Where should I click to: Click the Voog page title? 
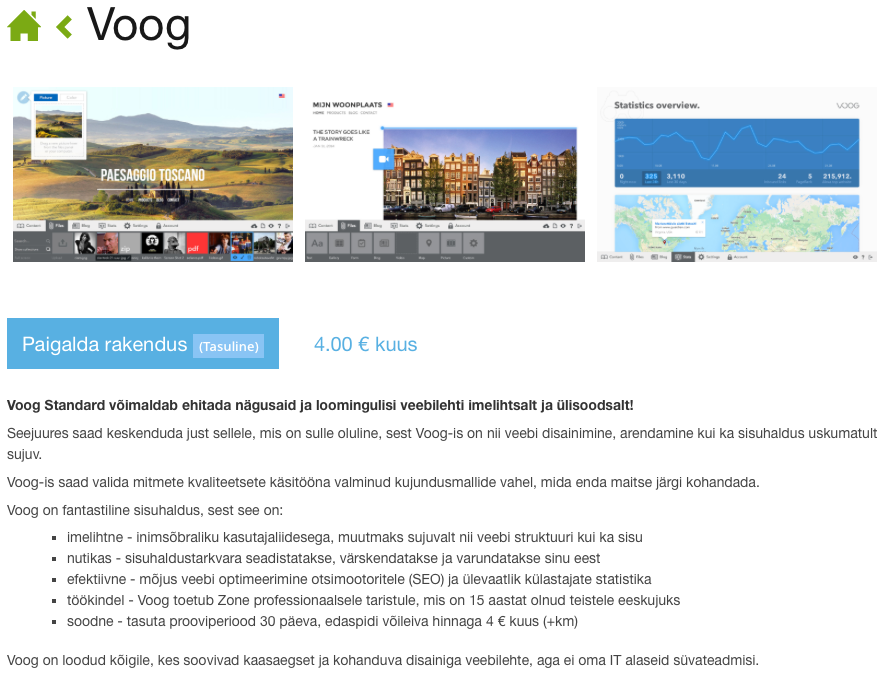(138, 26)
